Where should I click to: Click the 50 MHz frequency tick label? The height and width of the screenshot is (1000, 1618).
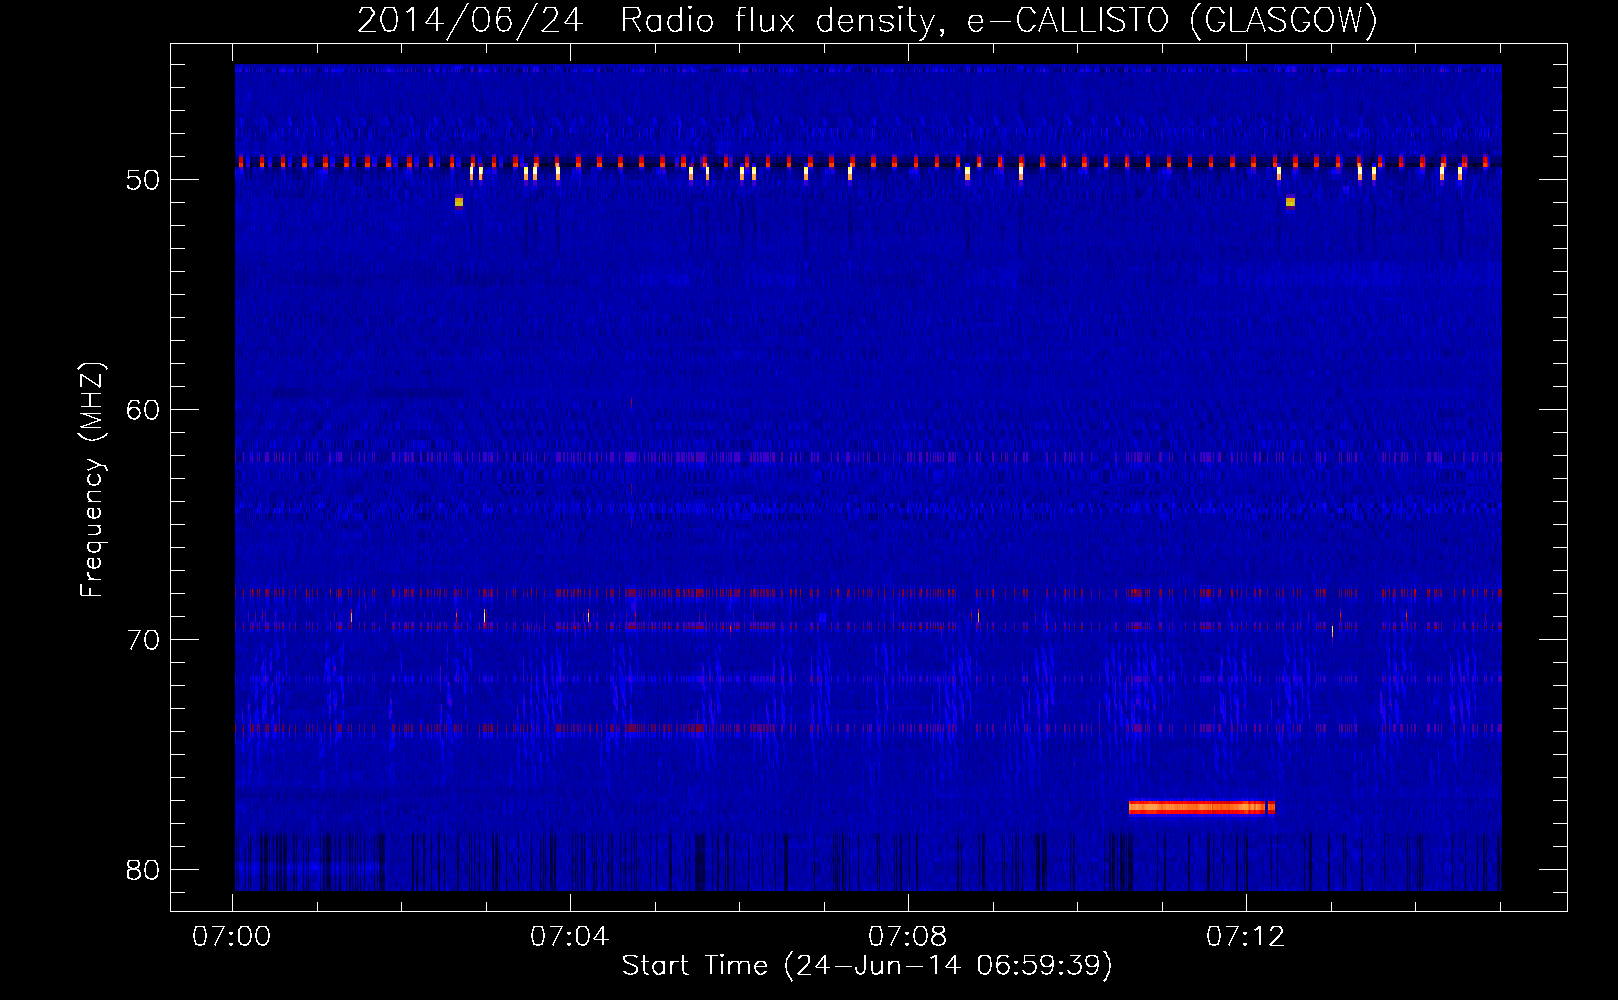pos(143,180)
